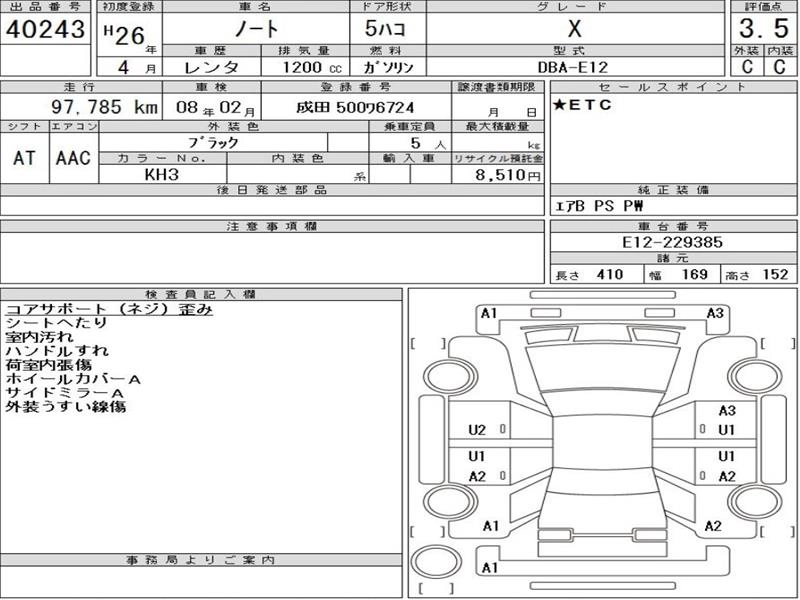This screenshot has width=800, height=600.
Task: Select the note ハンドルすれ
Action: pyautogui.click(x=57, y=351)
